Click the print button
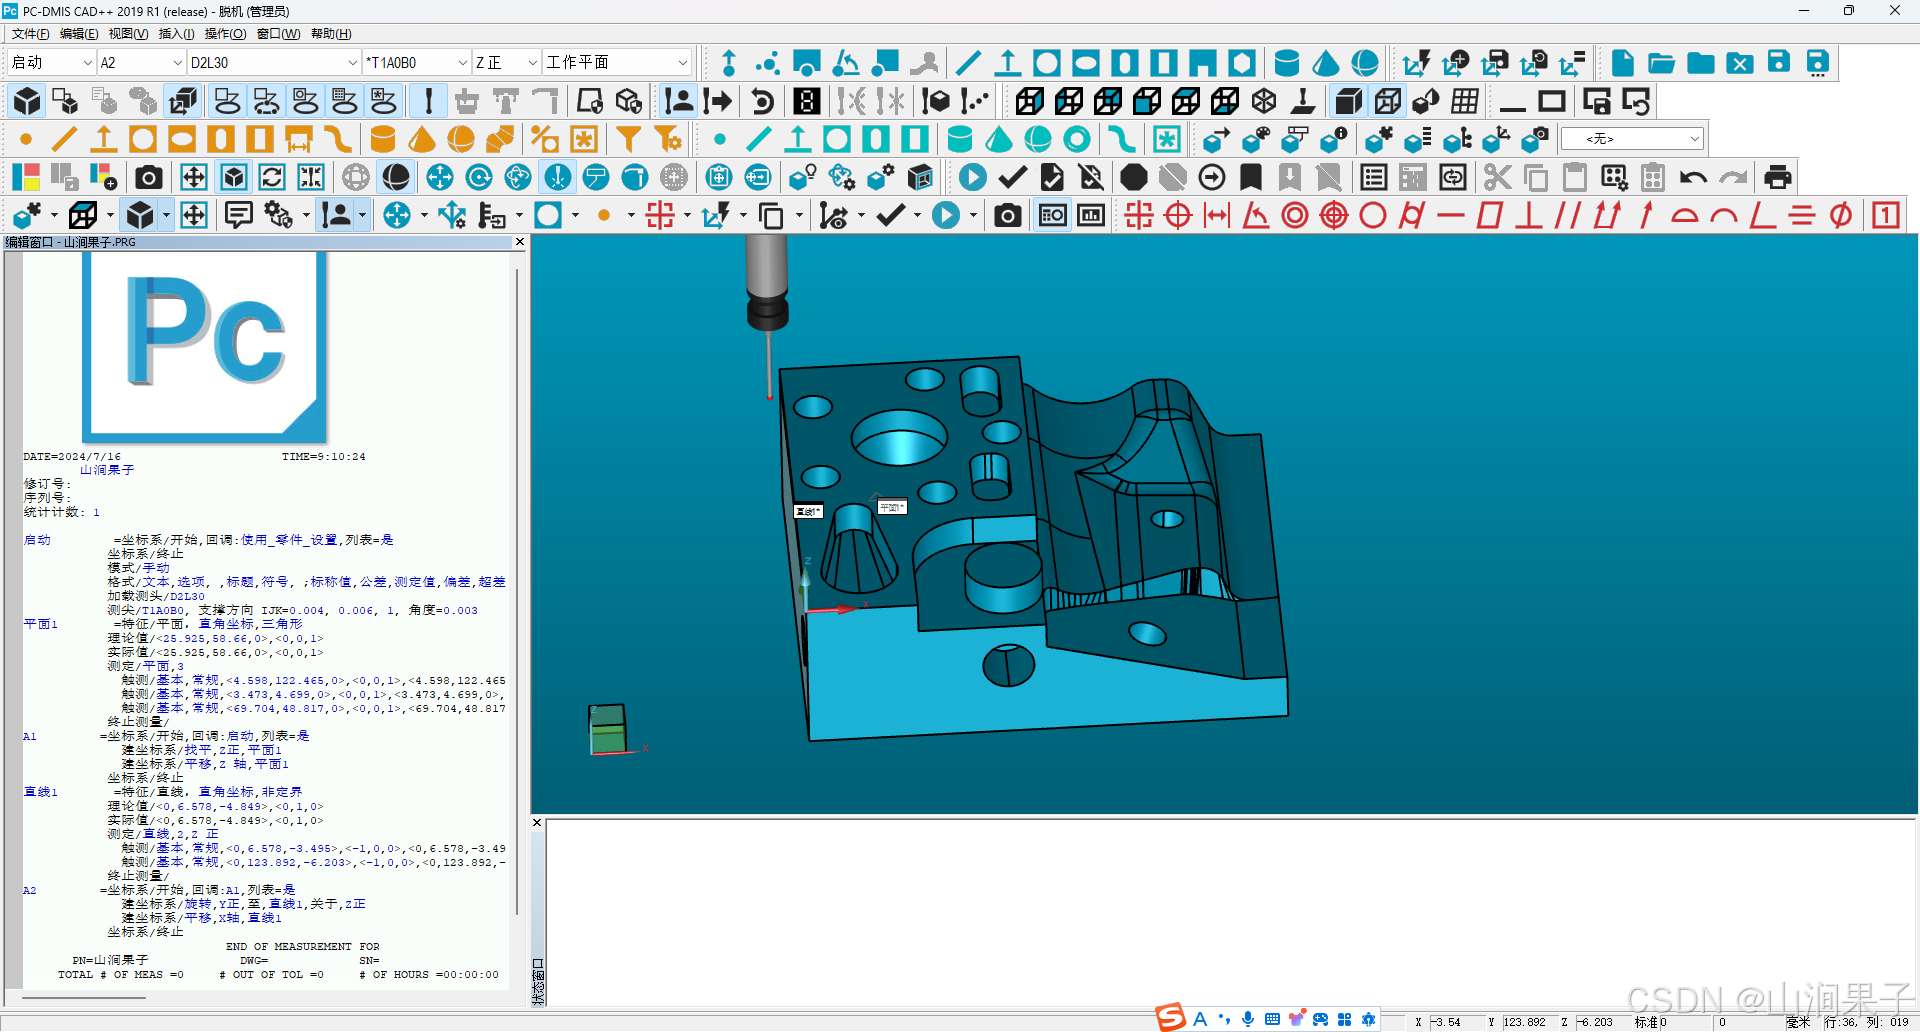This screenshot has height=1032, width=1920. click(1777, 177)
